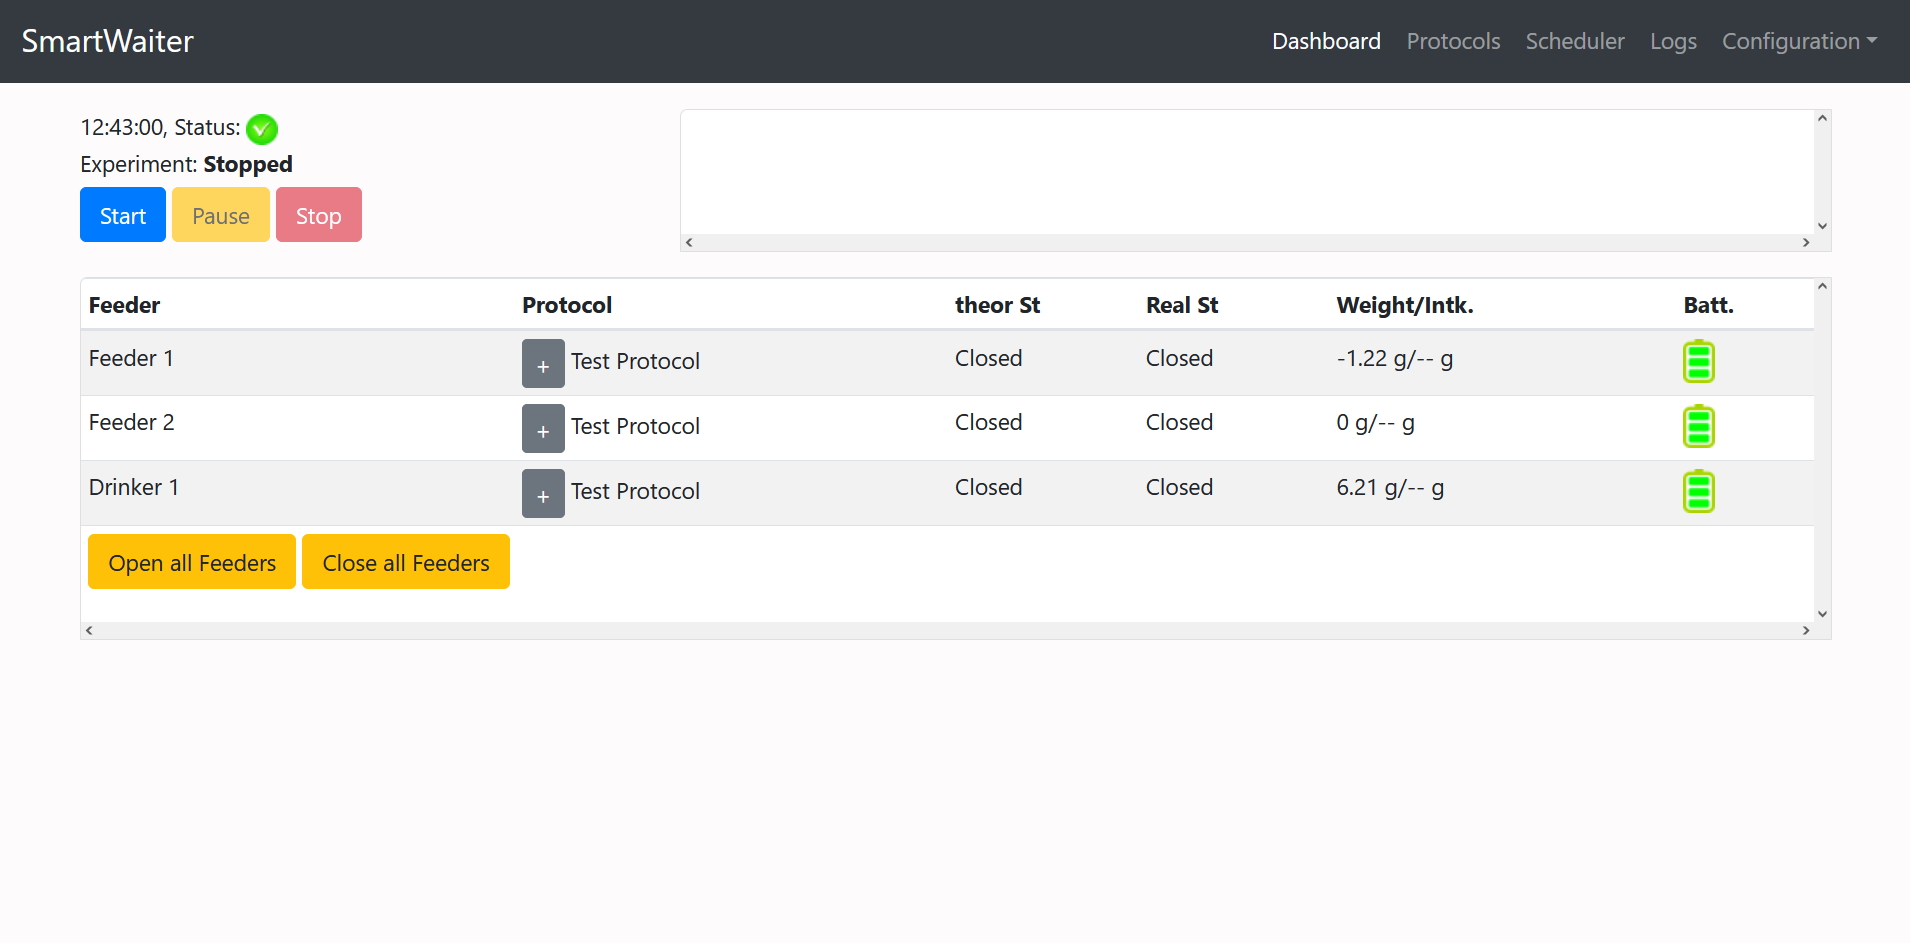View the Logs page

pyautogui.click(x=1672, y=41)
